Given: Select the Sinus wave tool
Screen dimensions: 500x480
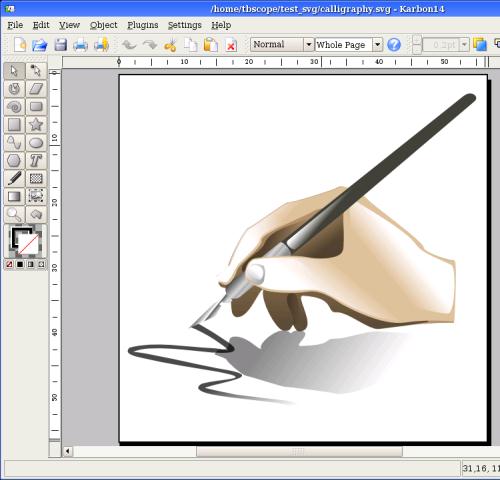Looking at the screenshot, I should (14, 143).
